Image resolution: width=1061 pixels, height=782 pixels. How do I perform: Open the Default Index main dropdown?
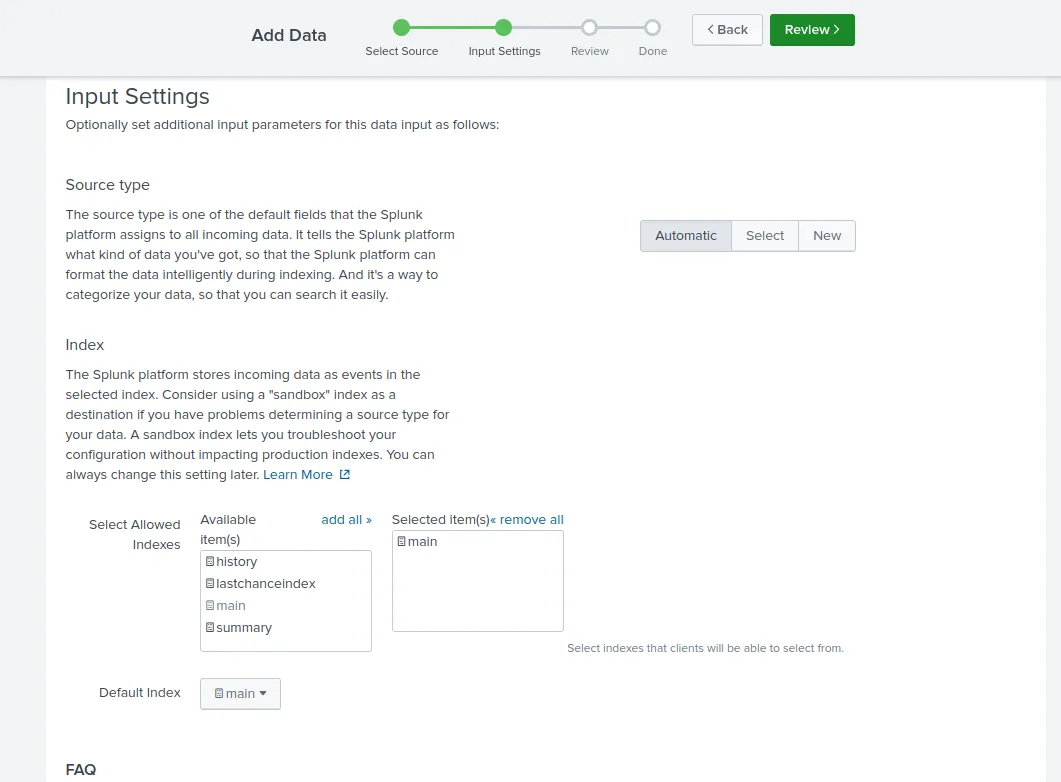point(240,694)
